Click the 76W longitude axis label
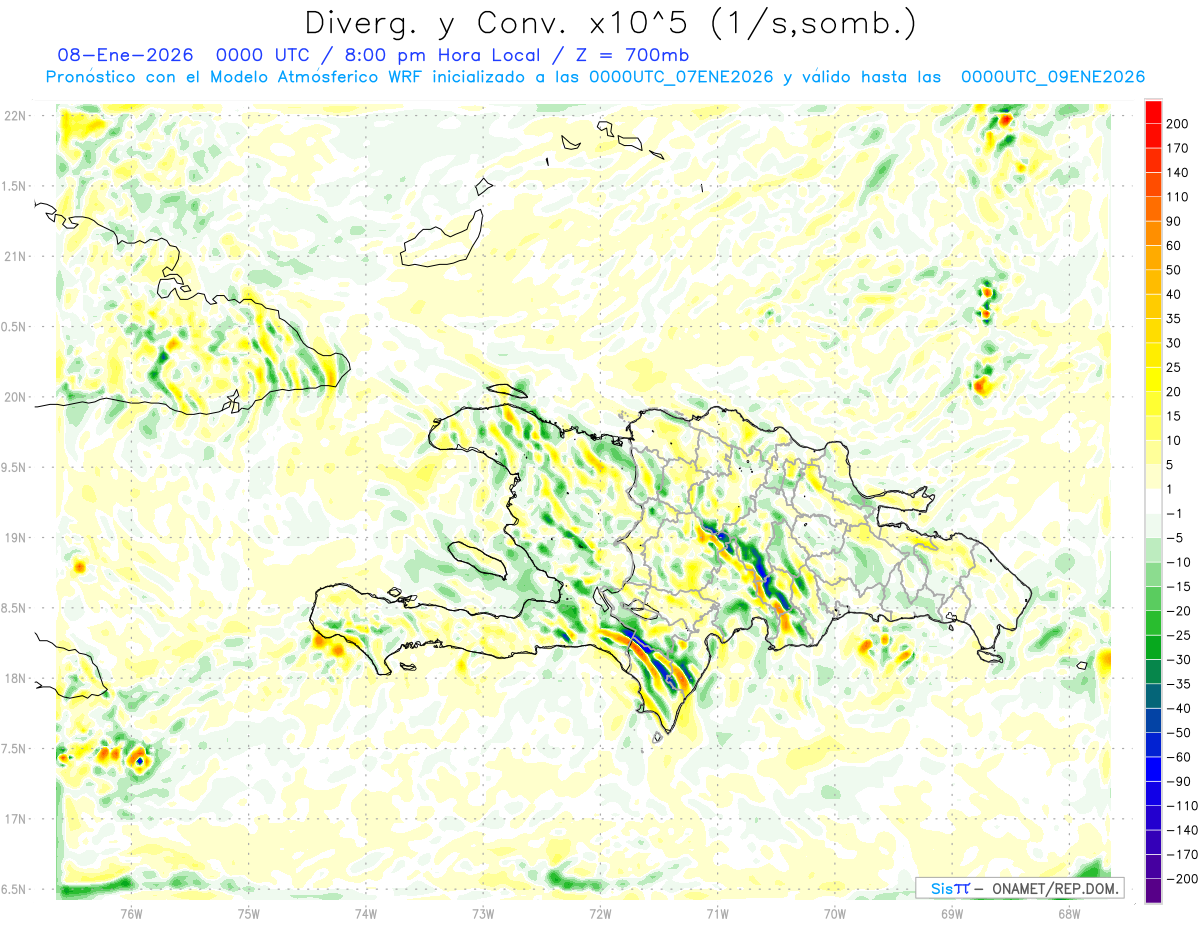Image resolution: width=1200 pixels, height=927 pixels. (130, 913)
